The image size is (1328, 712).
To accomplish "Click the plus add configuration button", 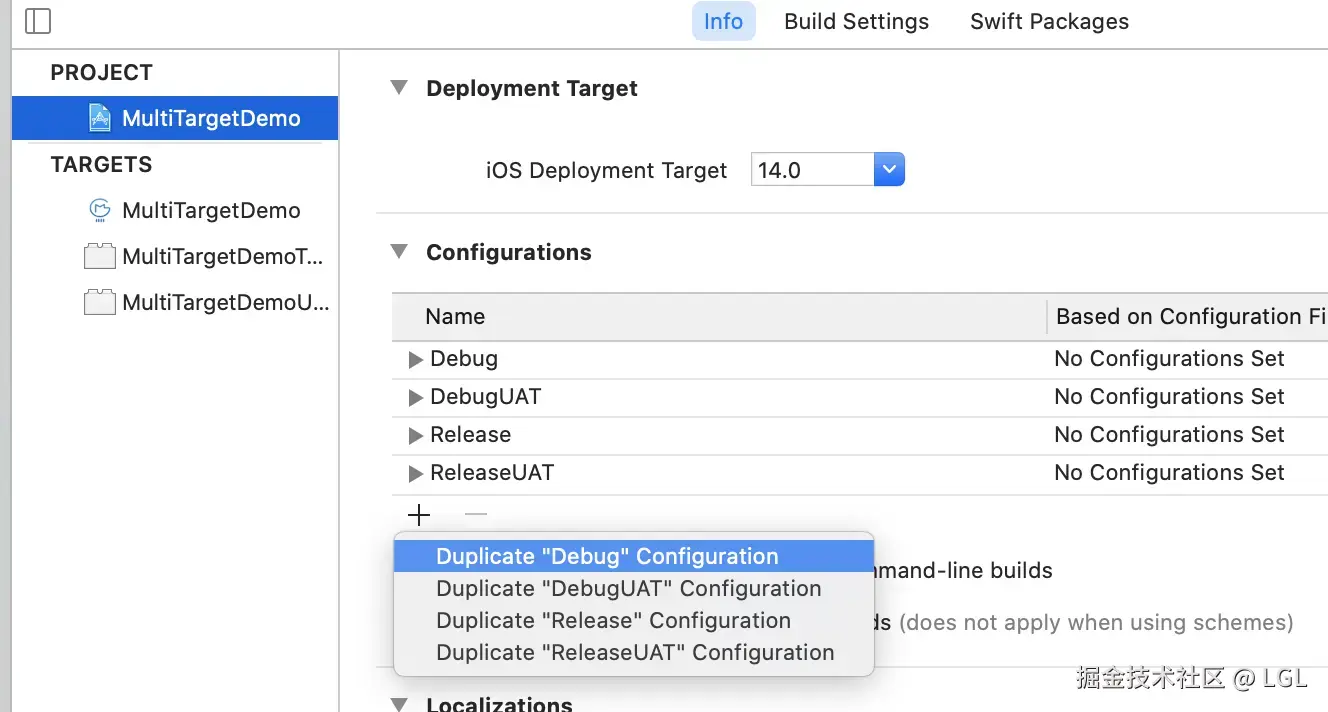I will [x=419, y=515].
